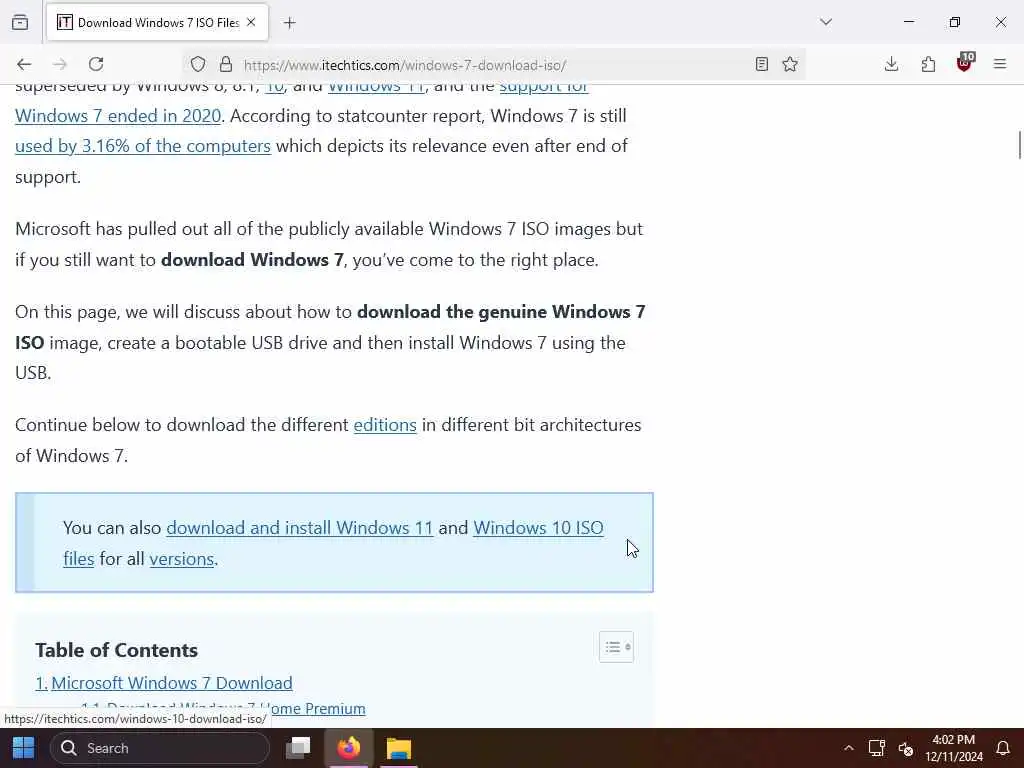Open tracking protection shield info
This screenshot has width=1024, height=768.
tap(198, 64)
